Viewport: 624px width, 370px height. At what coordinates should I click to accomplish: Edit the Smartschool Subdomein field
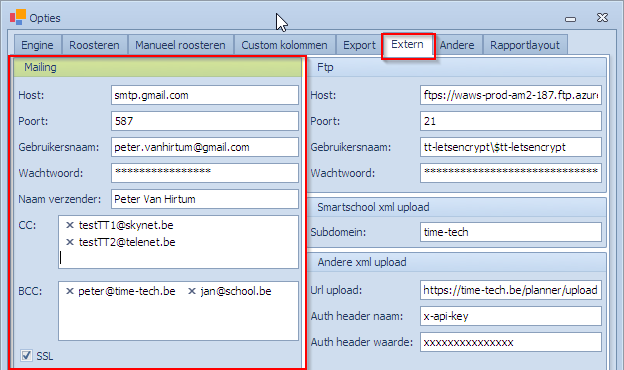511,232
